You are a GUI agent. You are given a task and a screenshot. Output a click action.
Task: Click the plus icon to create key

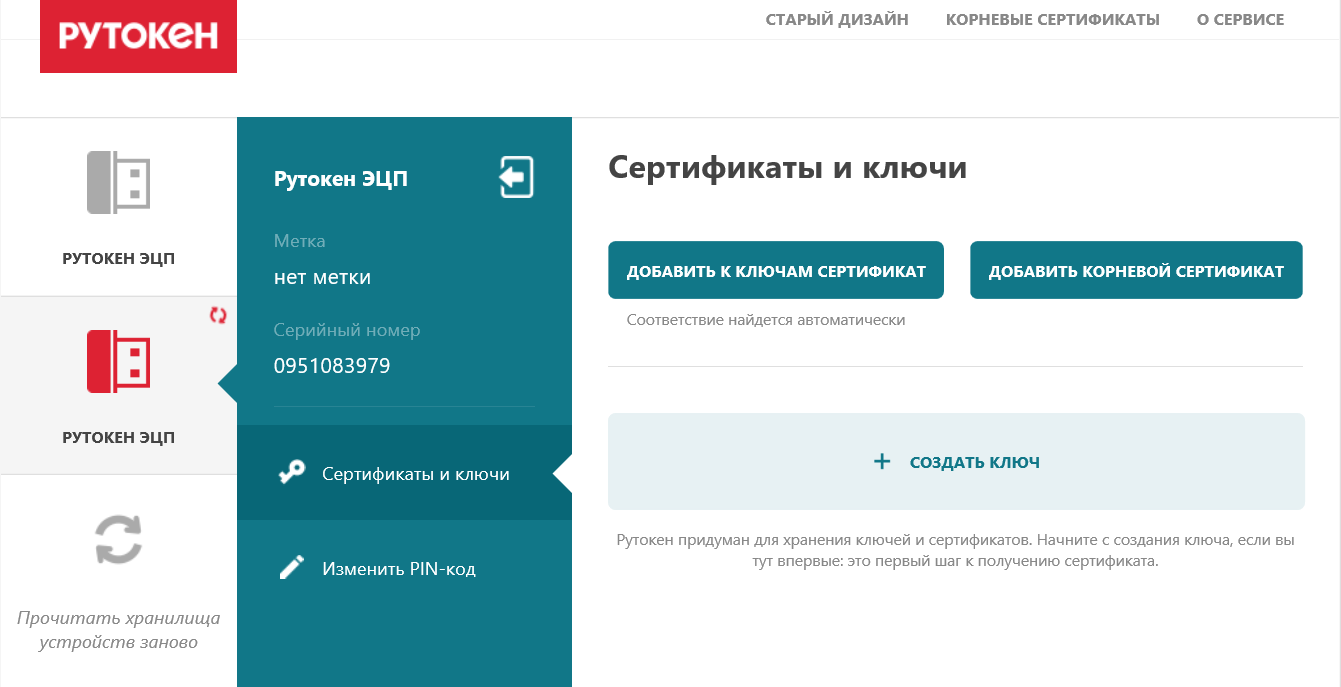pos(881,462)
